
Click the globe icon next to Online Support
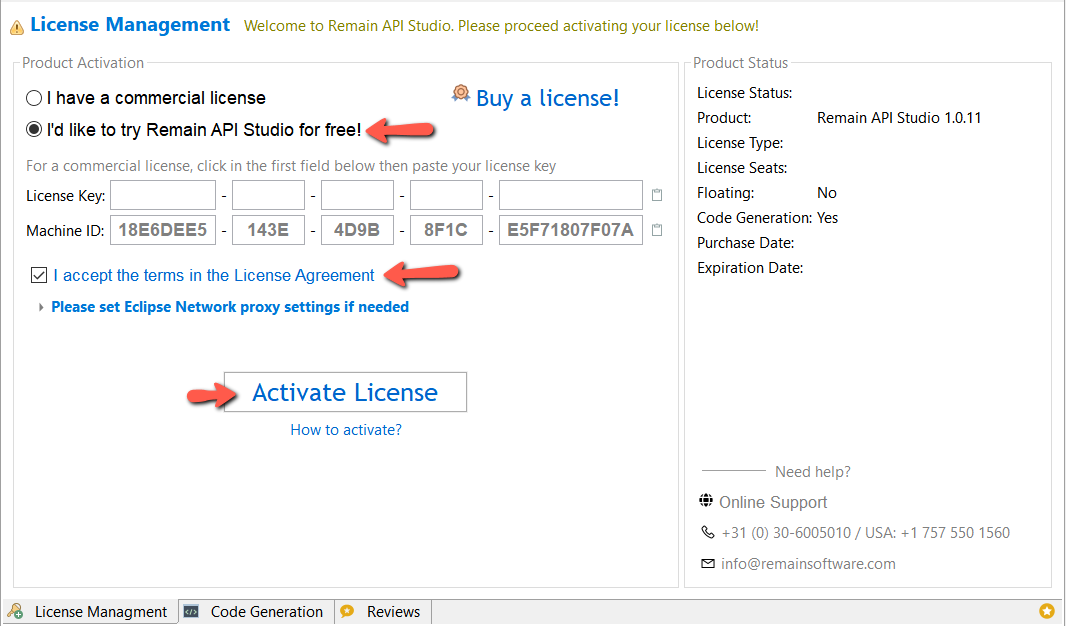coord(706,501)
